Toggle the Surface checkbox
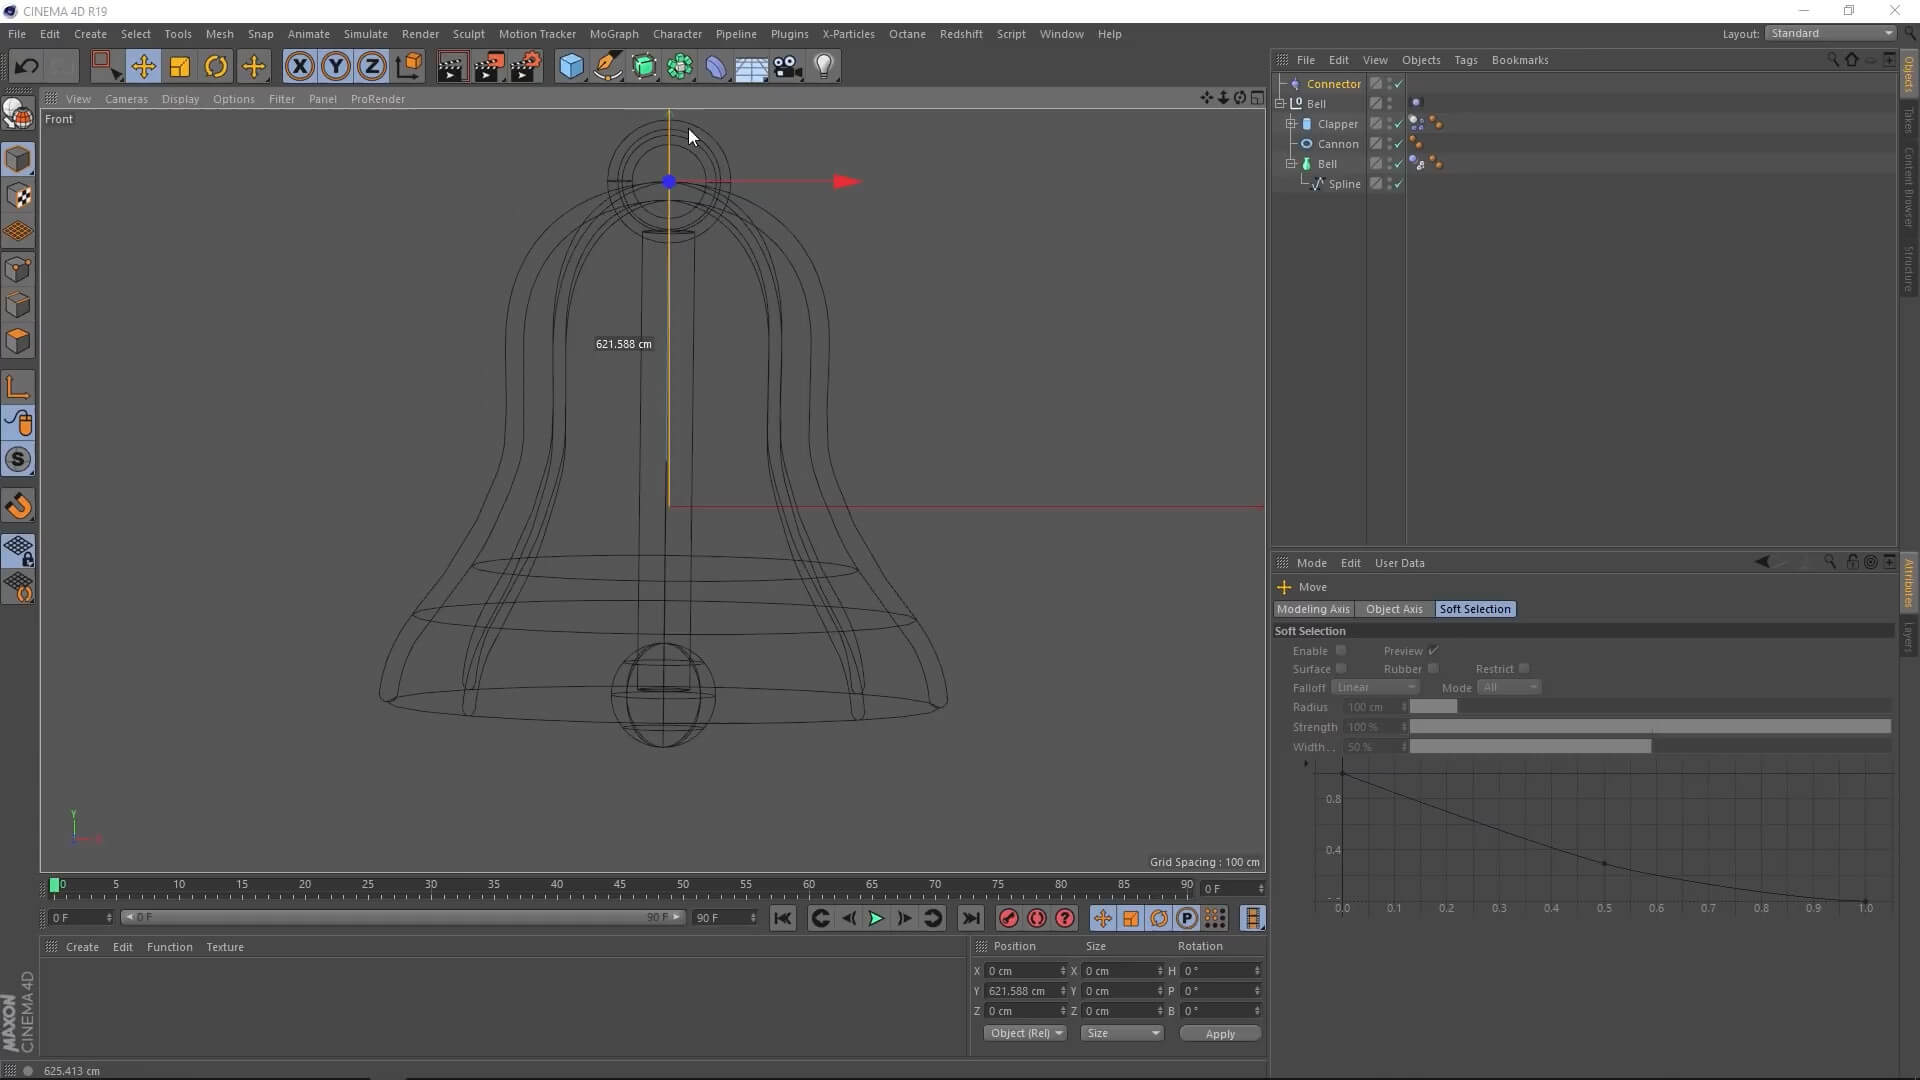The image size is (1920, 1080). pos(1341,669)
